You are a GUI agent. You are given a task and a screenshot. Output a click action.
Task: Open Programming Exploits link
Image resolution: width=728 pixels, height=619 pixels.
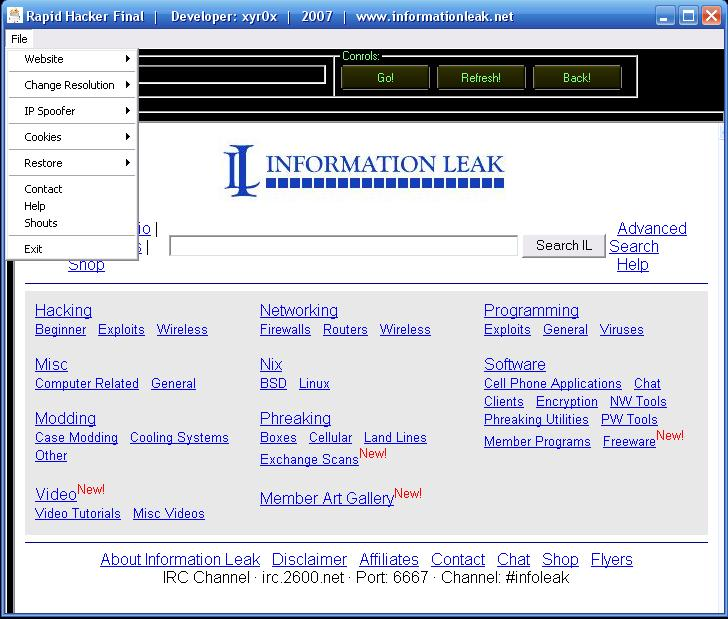(507, 330)
